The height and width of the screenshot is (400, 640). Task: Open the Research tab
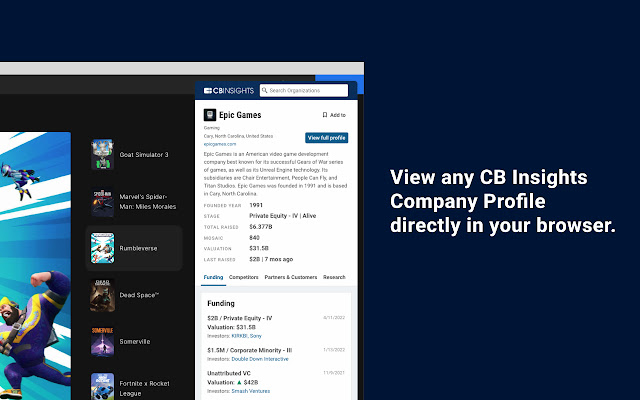pos(334,277)
